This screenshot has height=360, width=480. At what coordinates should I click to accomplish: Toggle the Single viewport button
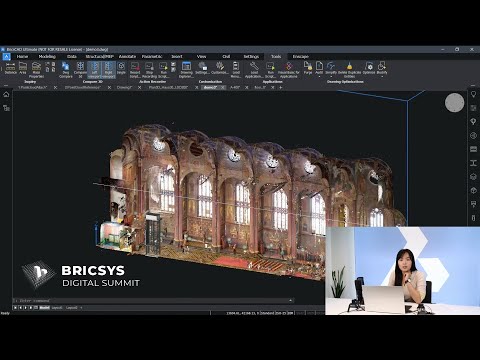coord(121,68)
